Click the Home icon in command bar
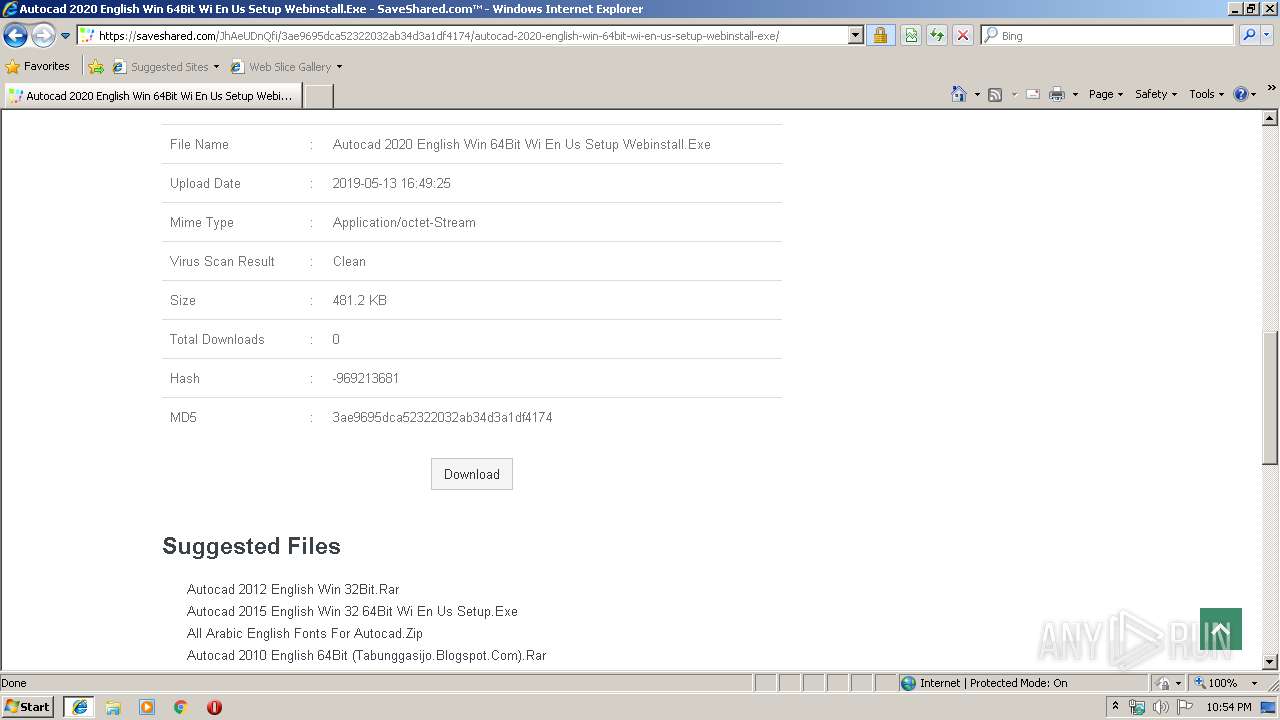This screenshot has height=720, width=1280. click(959, 94)
